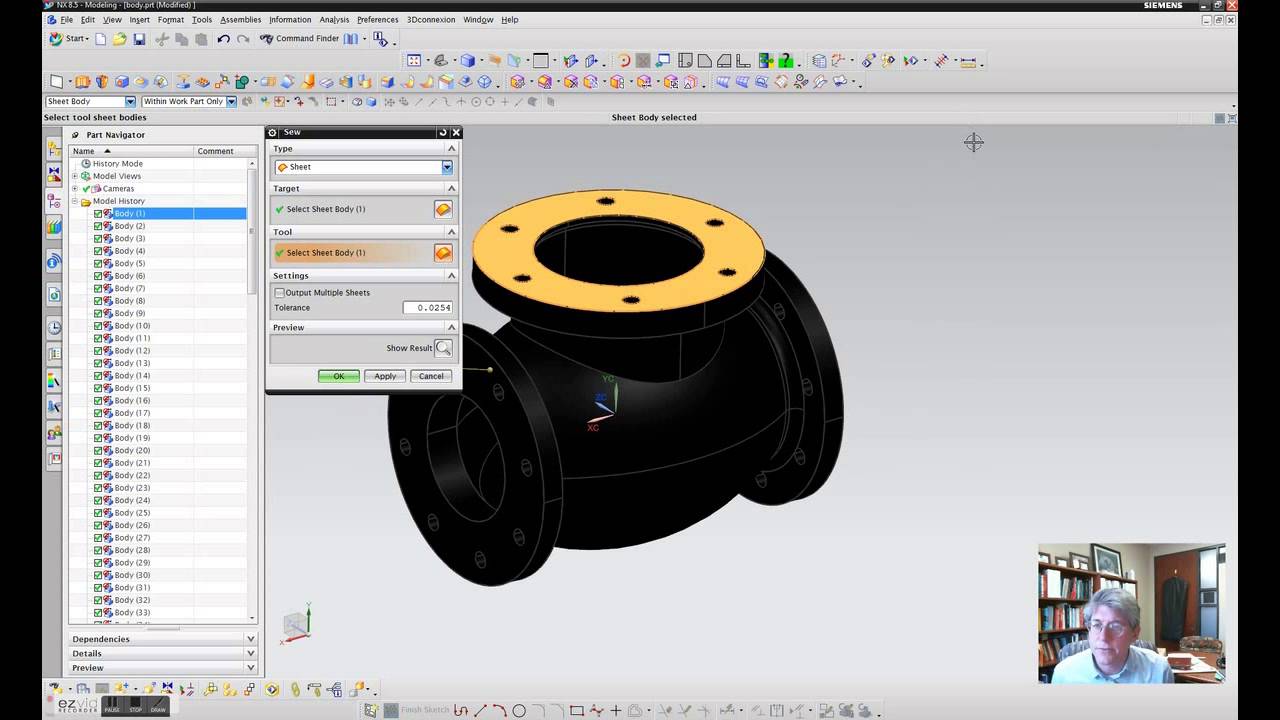The height and width of the screenshot is (720, 1280).
Task: Click the Save floppy disk icon
Action: [139, 39]
